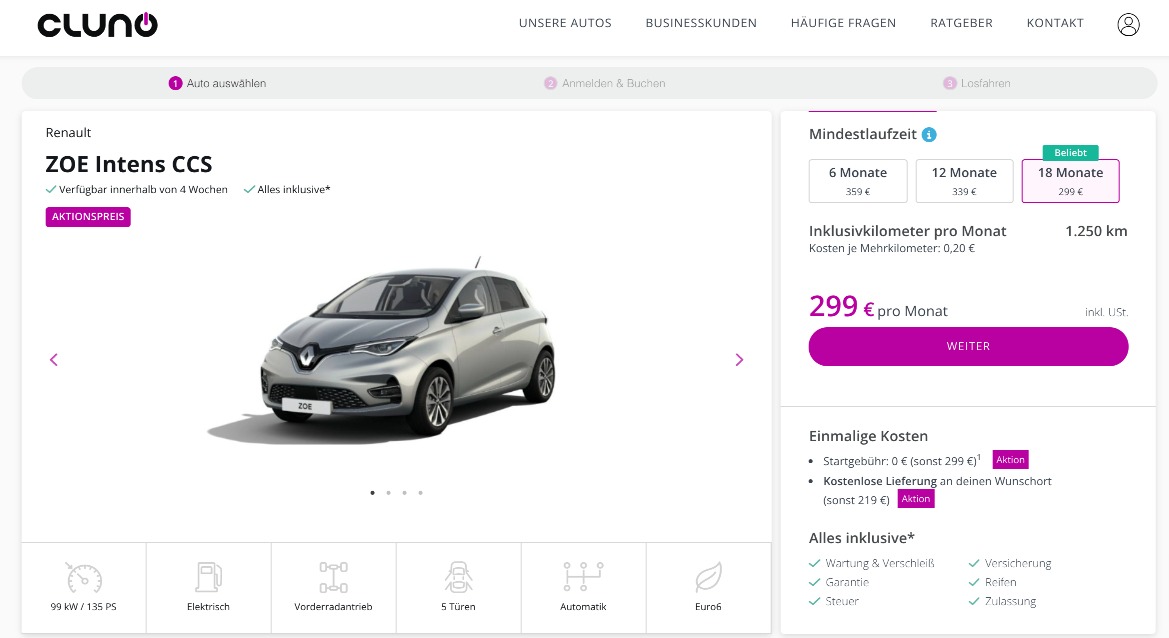Select the 6 Monate duration option
The image size is (1169, 638).
[x=858, y=181]
